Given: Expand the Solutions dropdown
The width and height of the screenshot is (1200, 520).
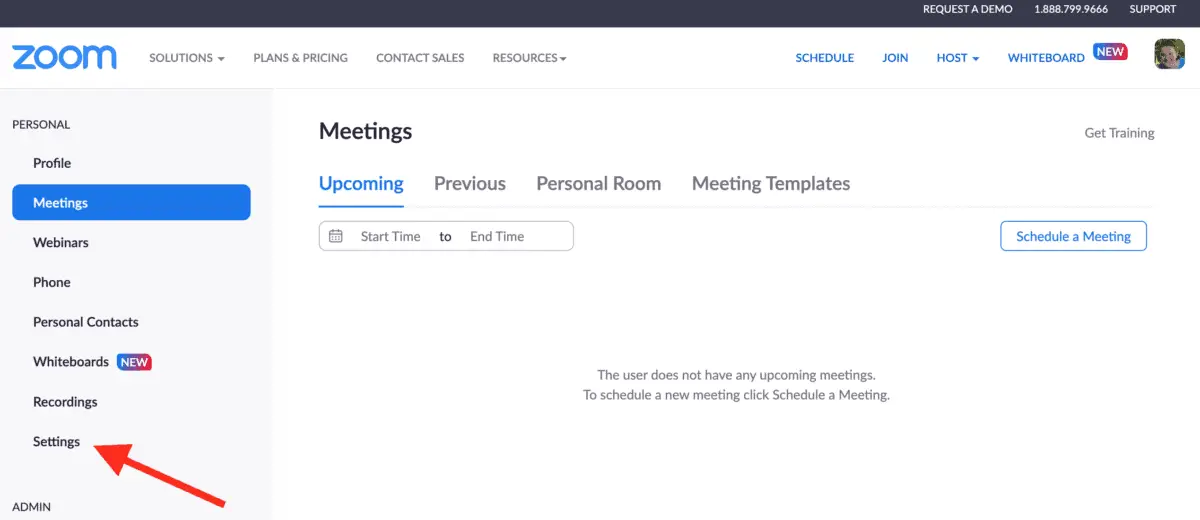Looking at the screenshot, I should coord(186,58).
